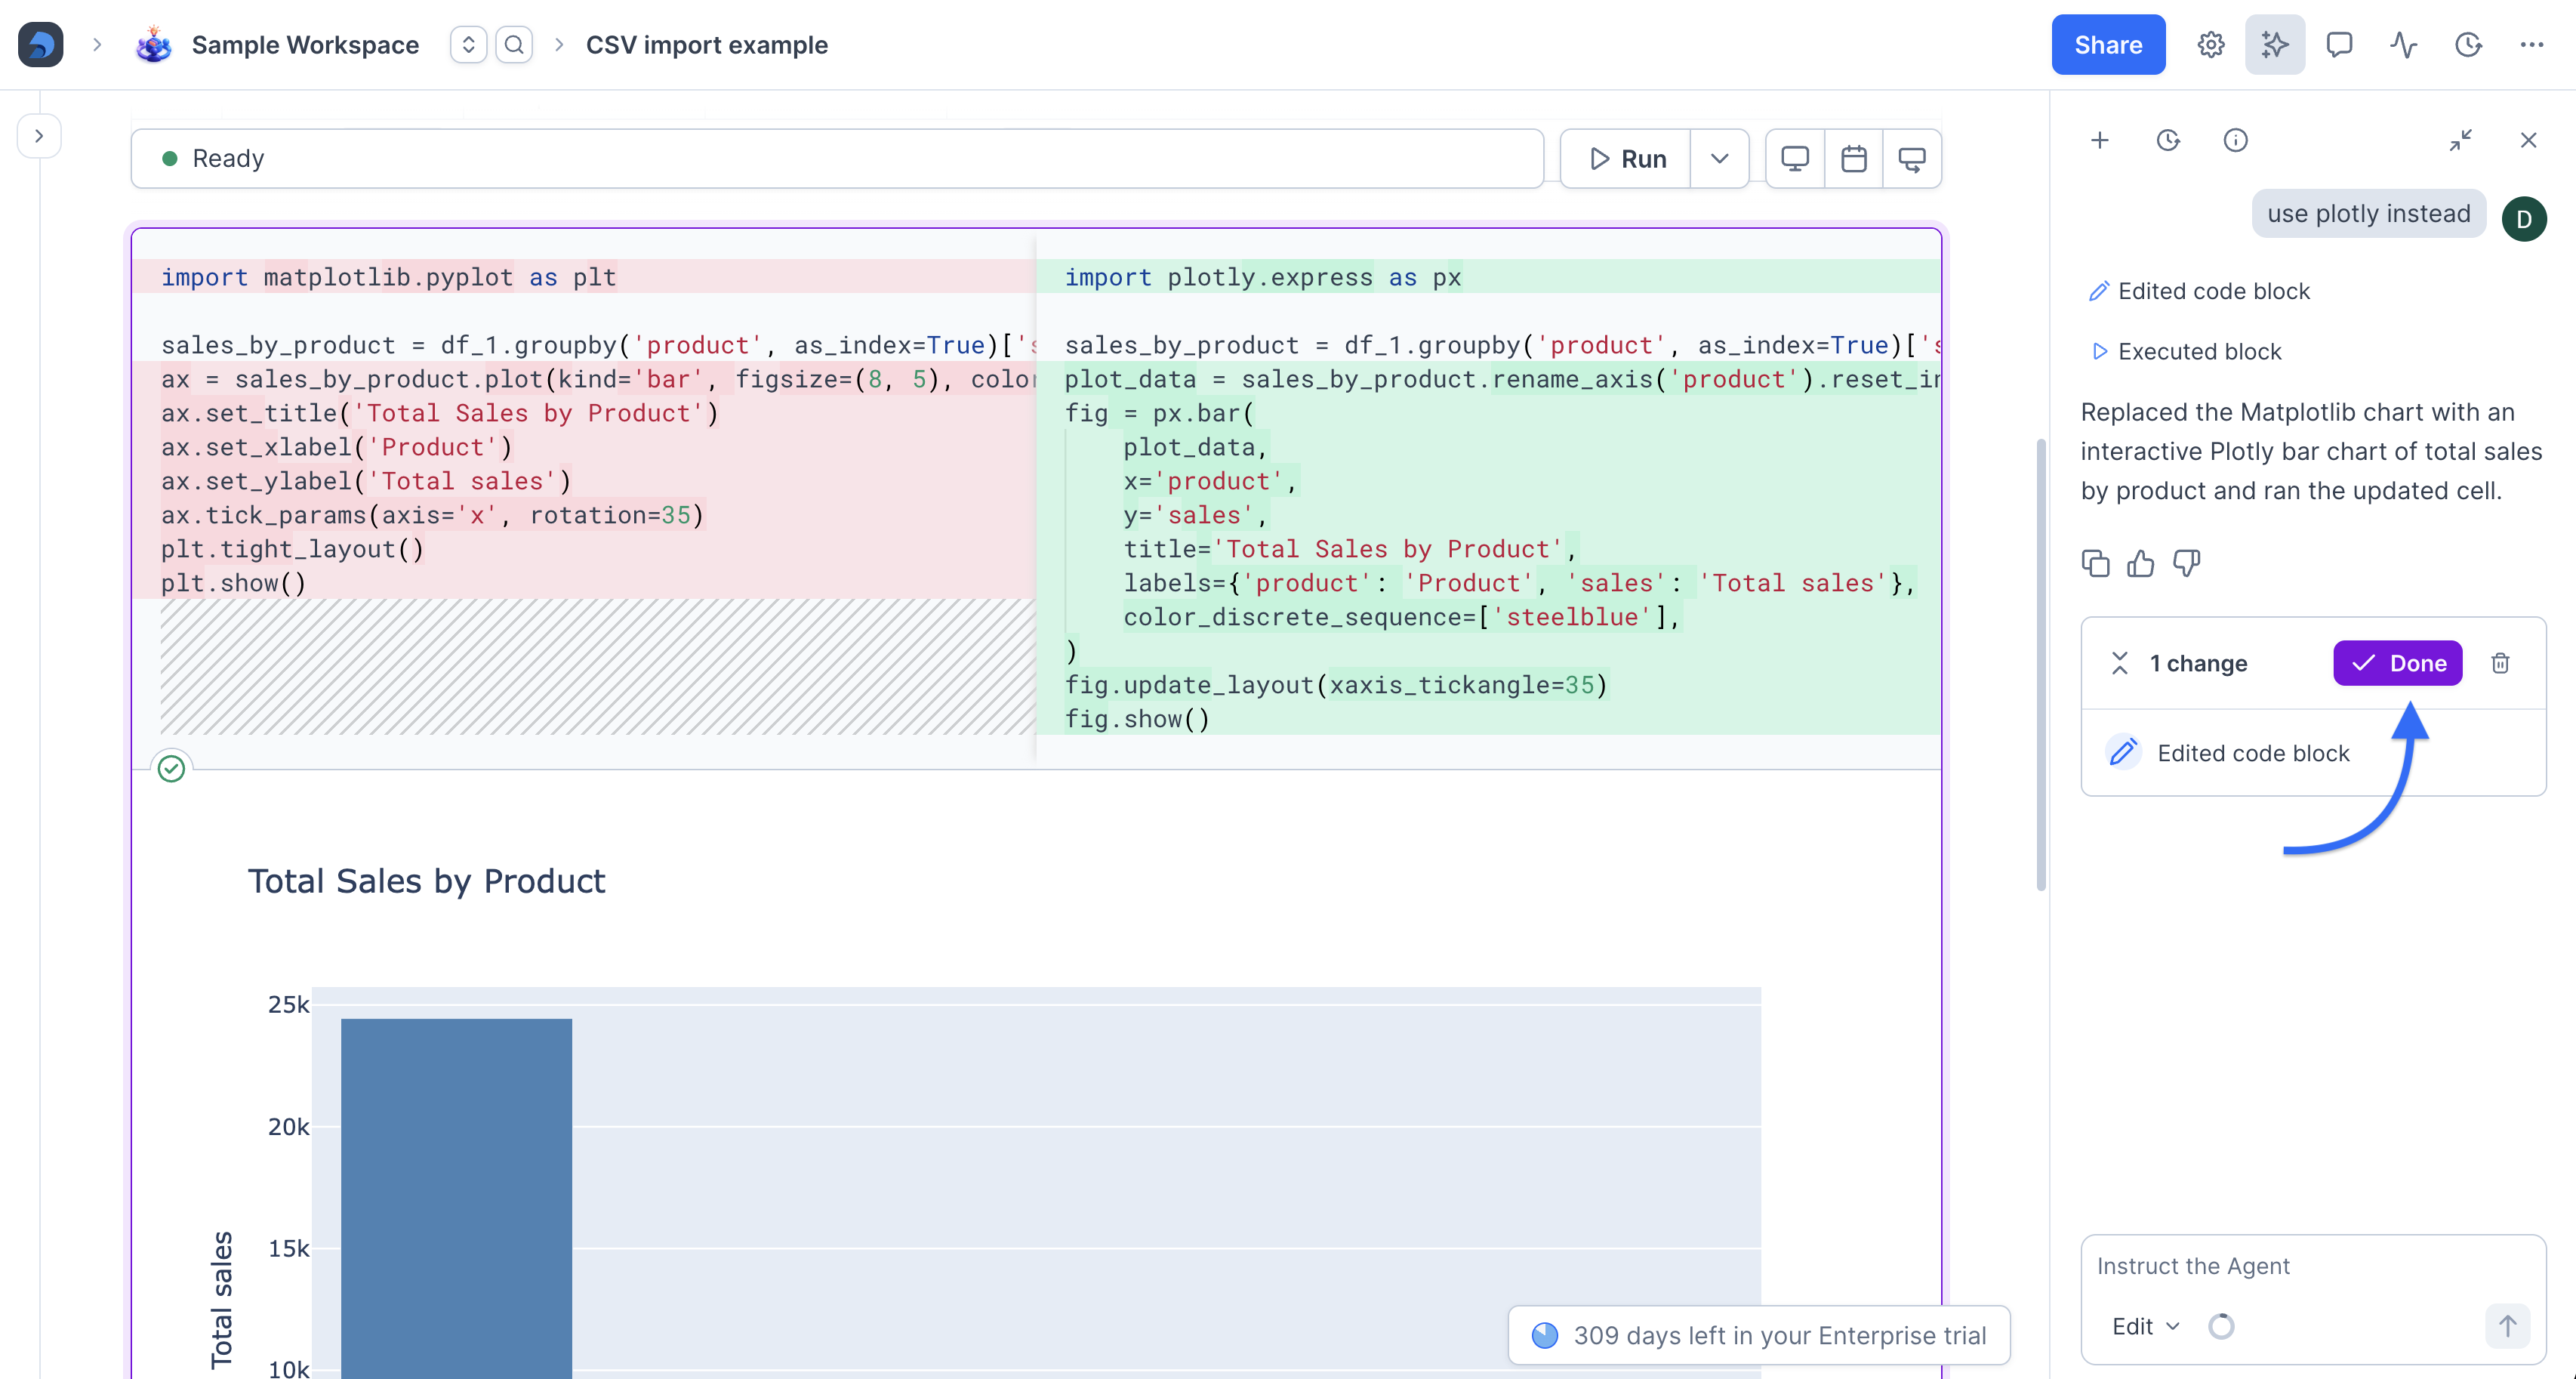Open the comments panel icon

click(x=2338, y=45)
